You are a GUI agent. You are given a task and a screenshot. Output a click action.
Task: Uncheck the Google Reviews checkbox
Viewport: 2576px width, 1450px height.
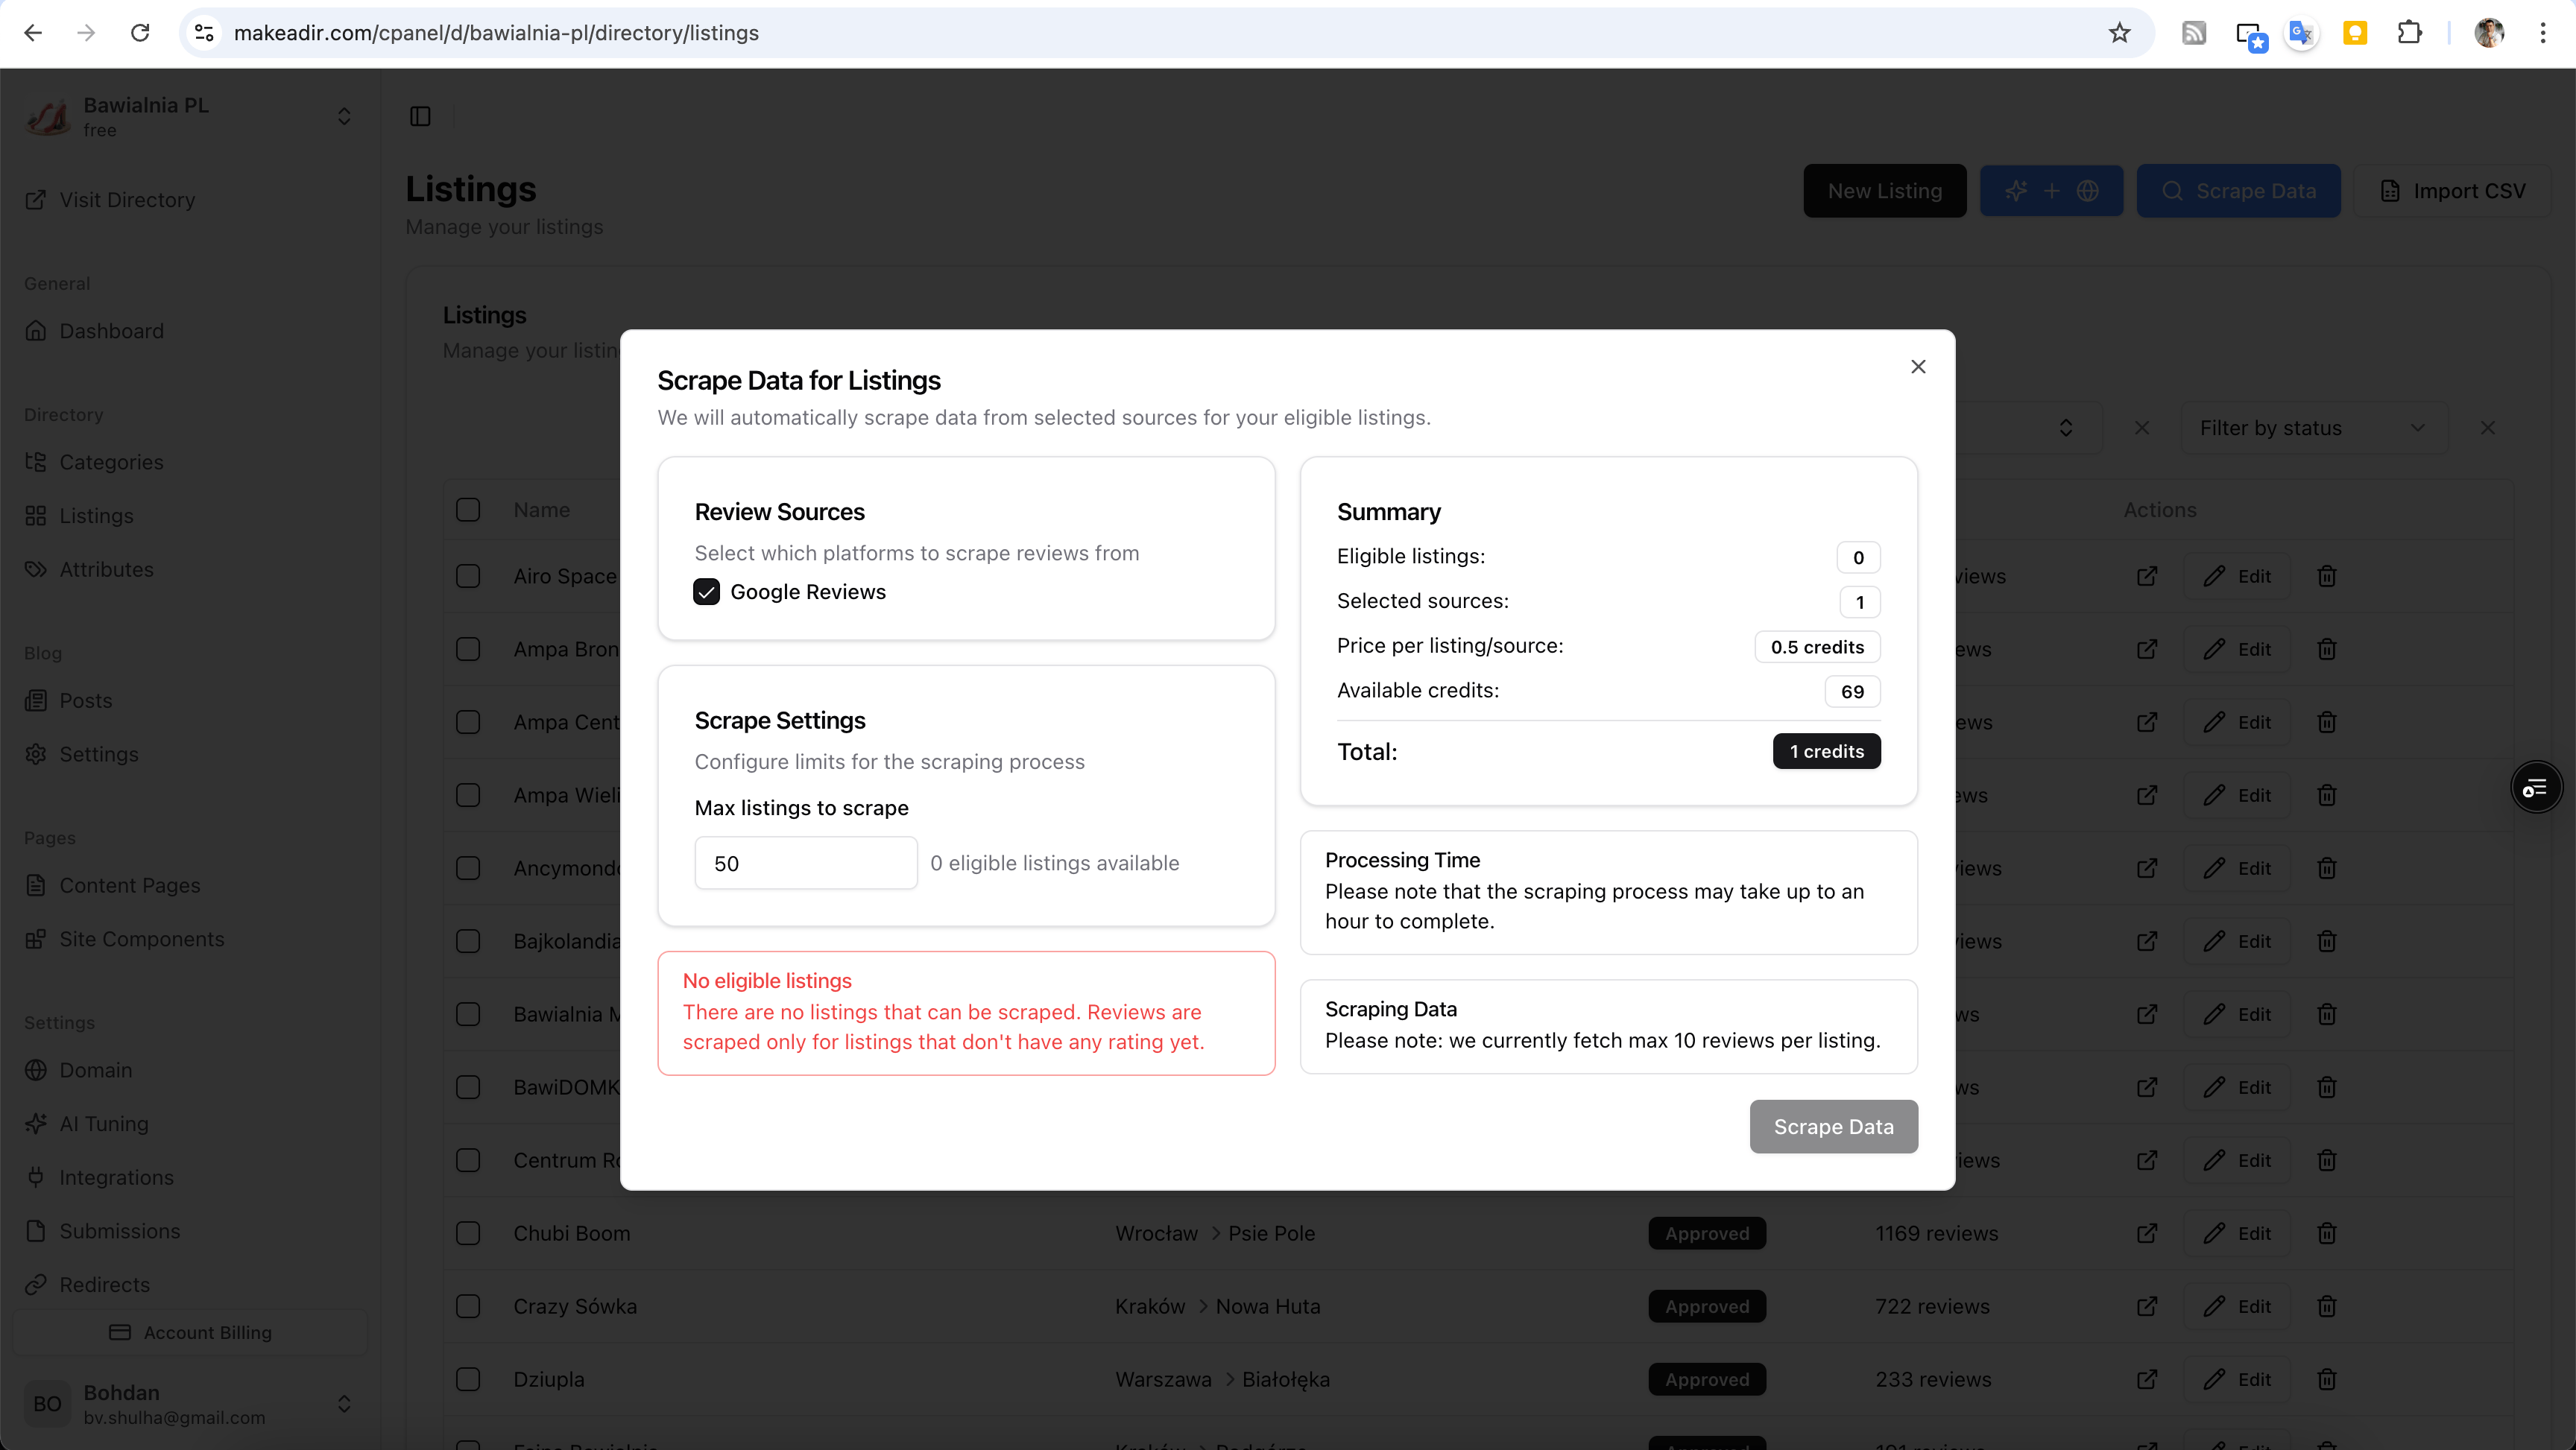706,592
